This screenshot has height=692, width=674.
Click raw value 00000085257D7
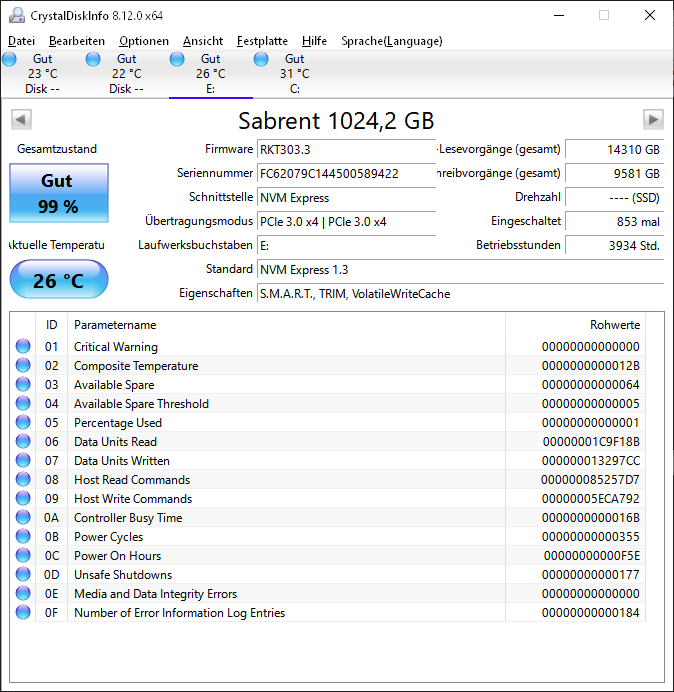pos(590,480)
